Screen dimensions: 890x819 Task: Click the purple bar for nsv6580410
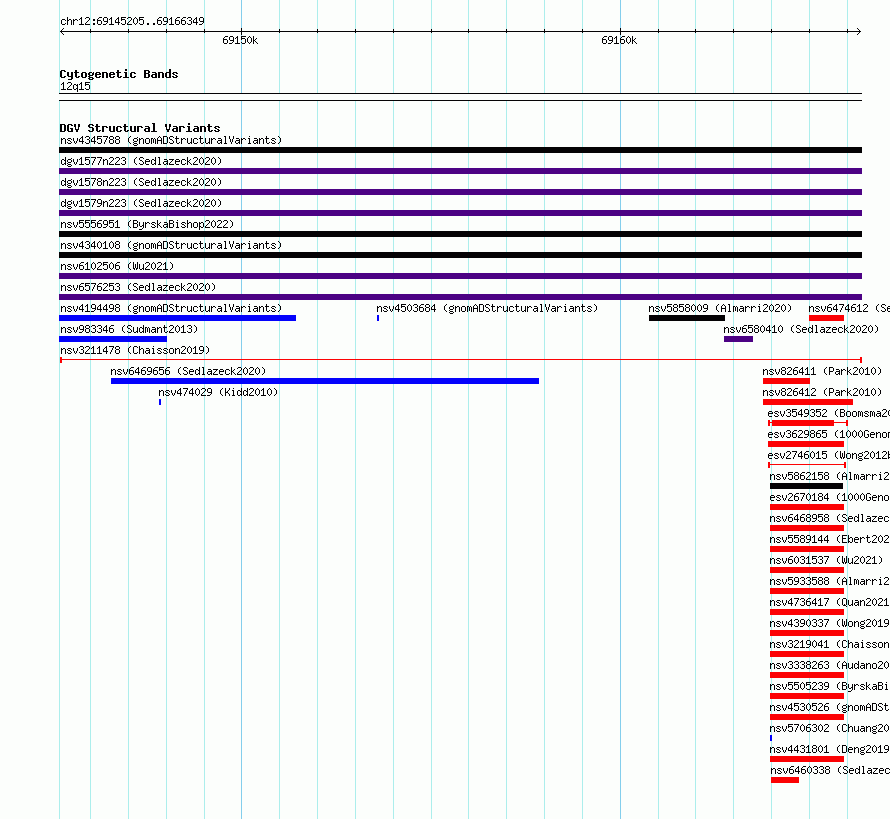738,339
